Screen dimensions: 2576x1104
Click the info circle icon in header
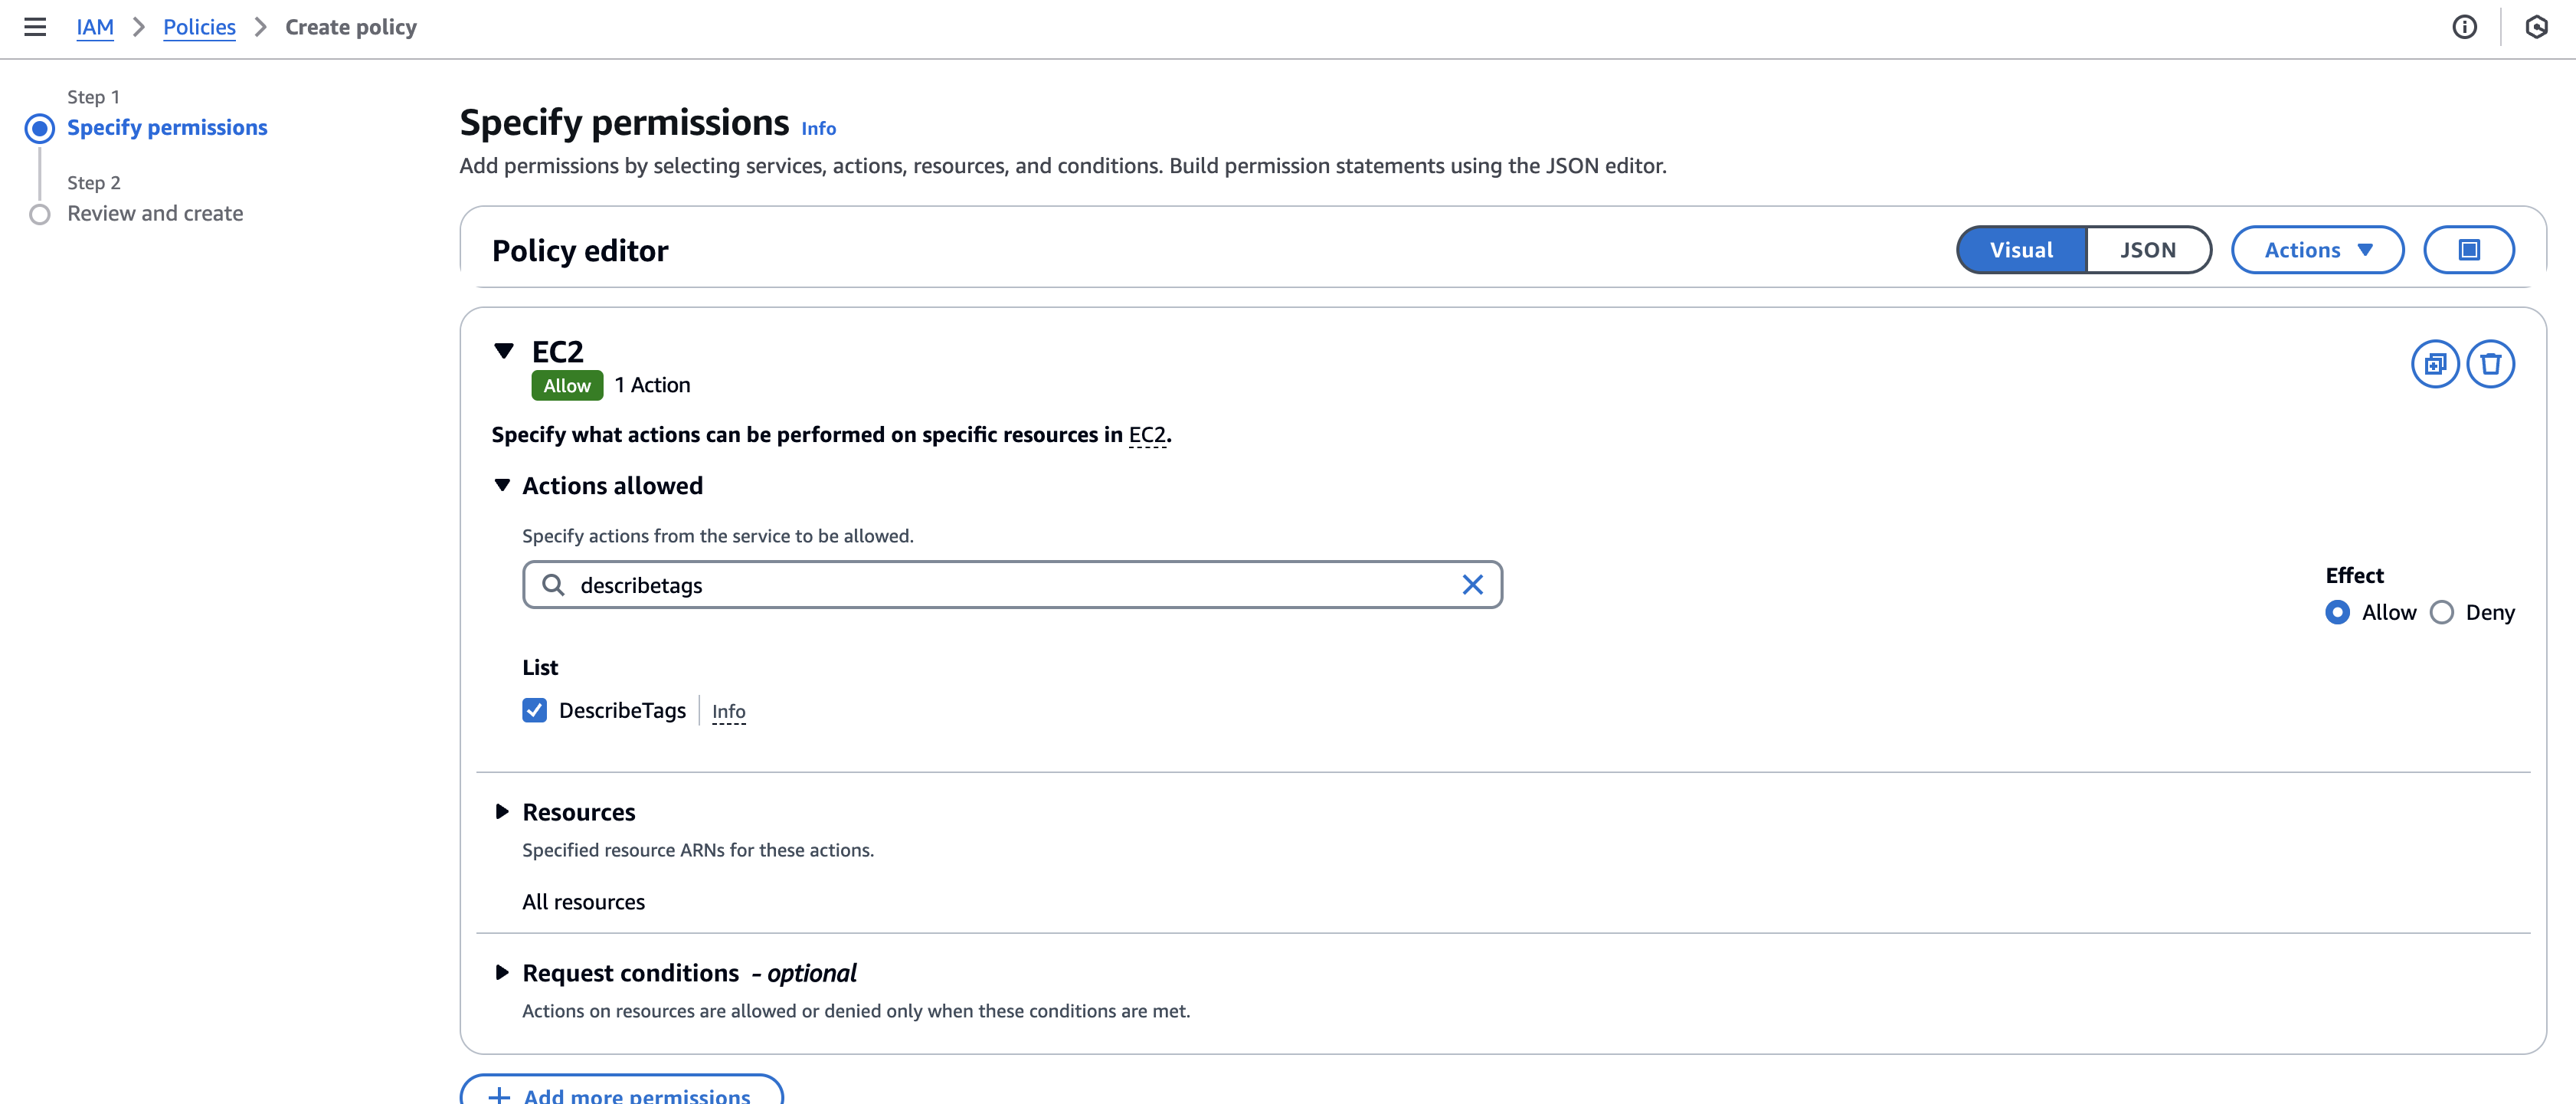pos(2464,27)
